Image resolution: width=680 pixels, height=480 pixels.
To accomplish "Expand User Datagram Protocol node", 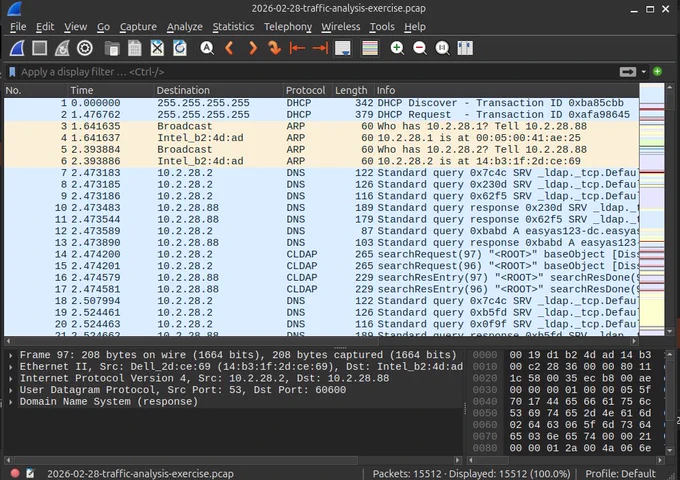I will (x=10, y=390).
